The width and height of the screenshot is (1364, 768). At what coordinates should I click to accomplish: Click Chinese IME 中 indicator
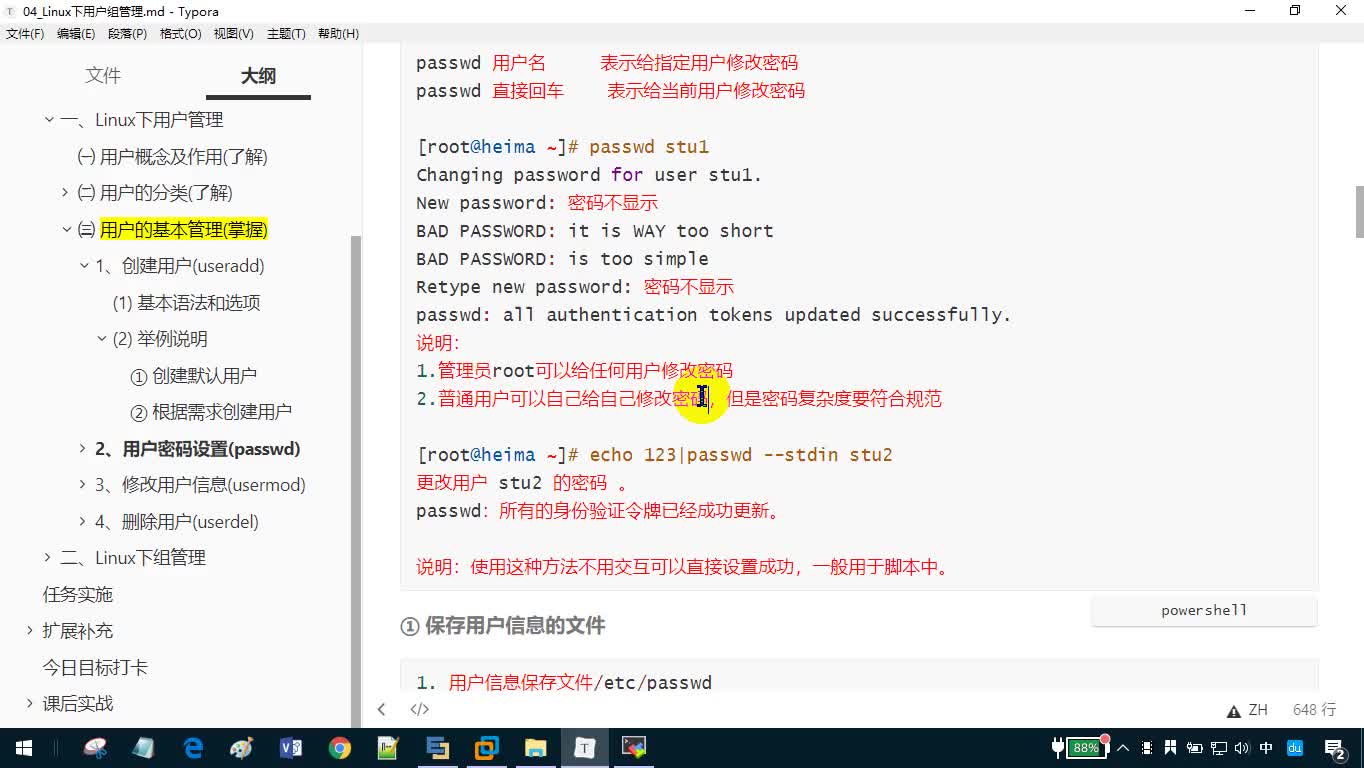click(x=1267, y=748)
